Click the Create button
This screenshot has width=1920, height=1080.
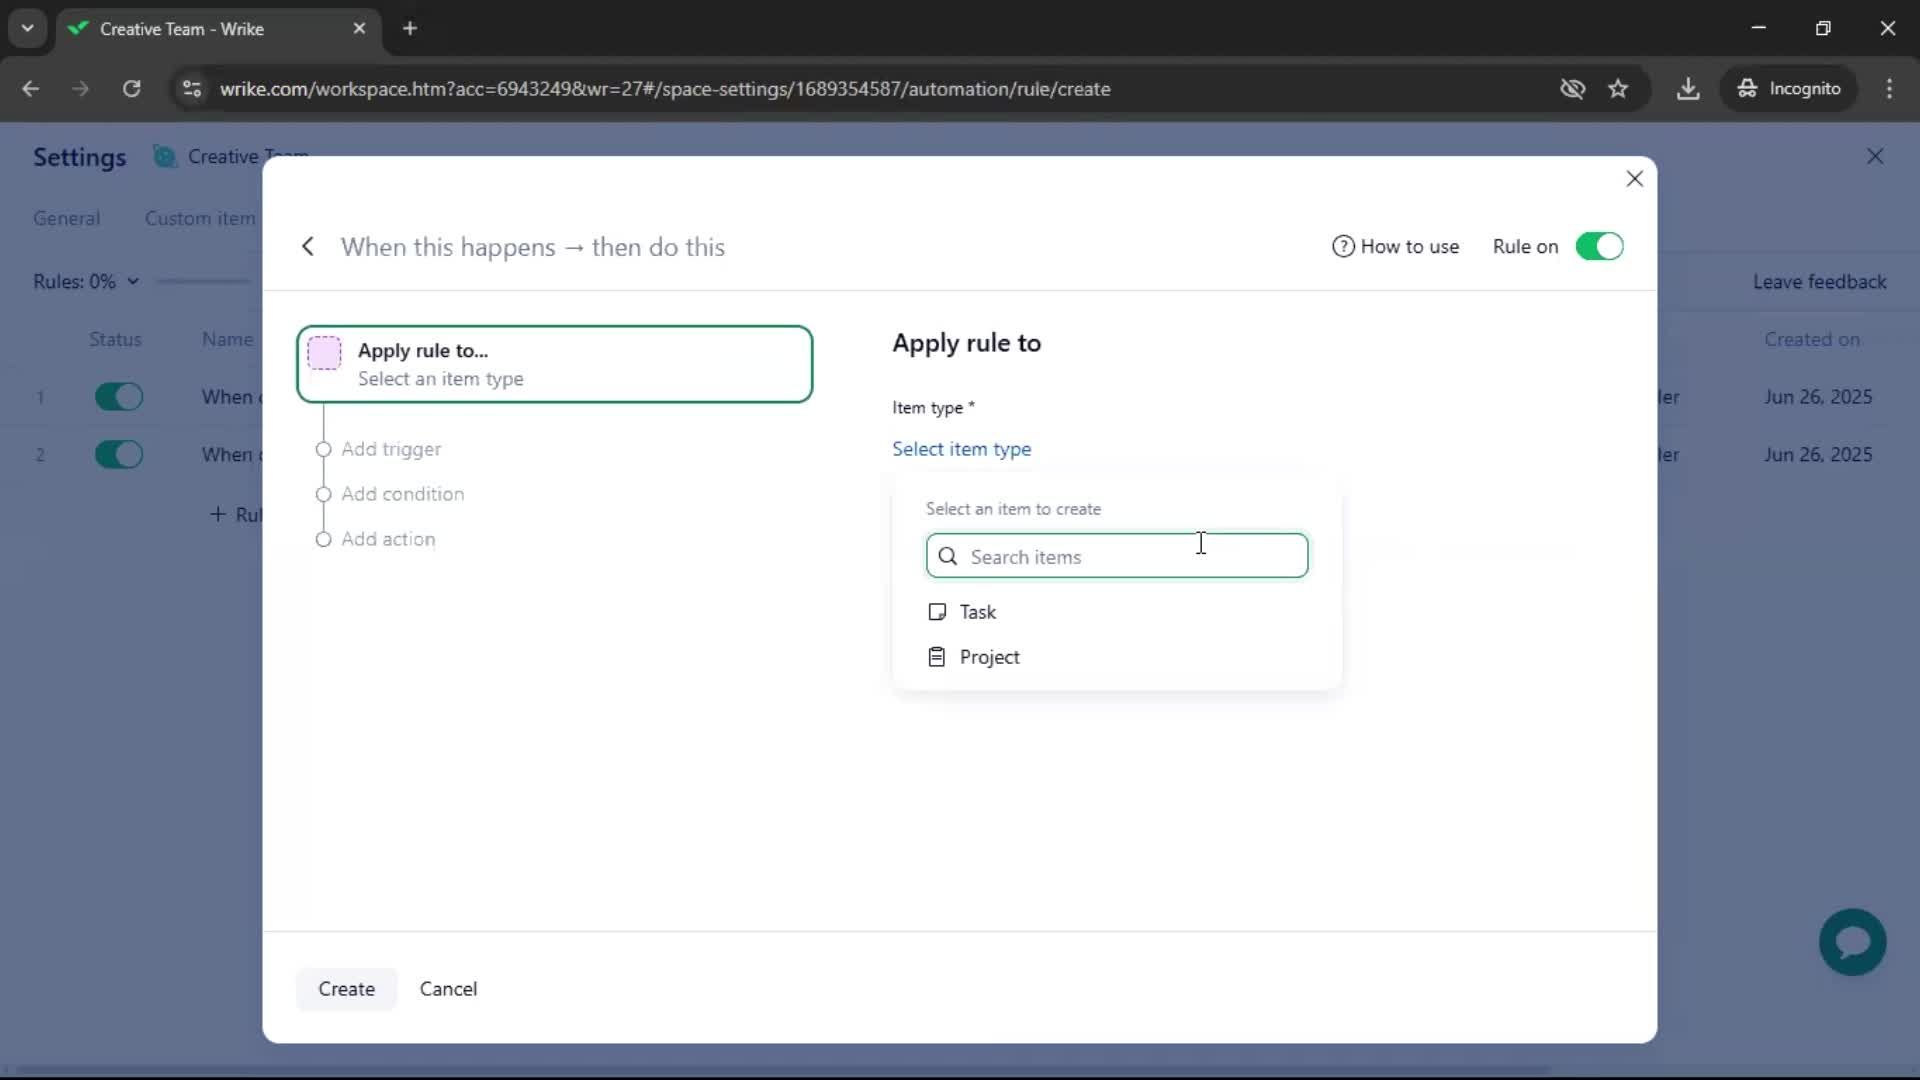(x=346, y=989)
